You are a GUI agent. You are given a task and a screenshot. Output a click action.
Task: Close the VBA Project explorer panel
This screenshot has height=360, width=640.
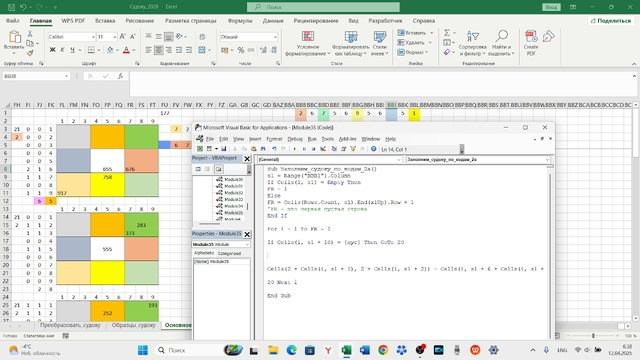247,159
